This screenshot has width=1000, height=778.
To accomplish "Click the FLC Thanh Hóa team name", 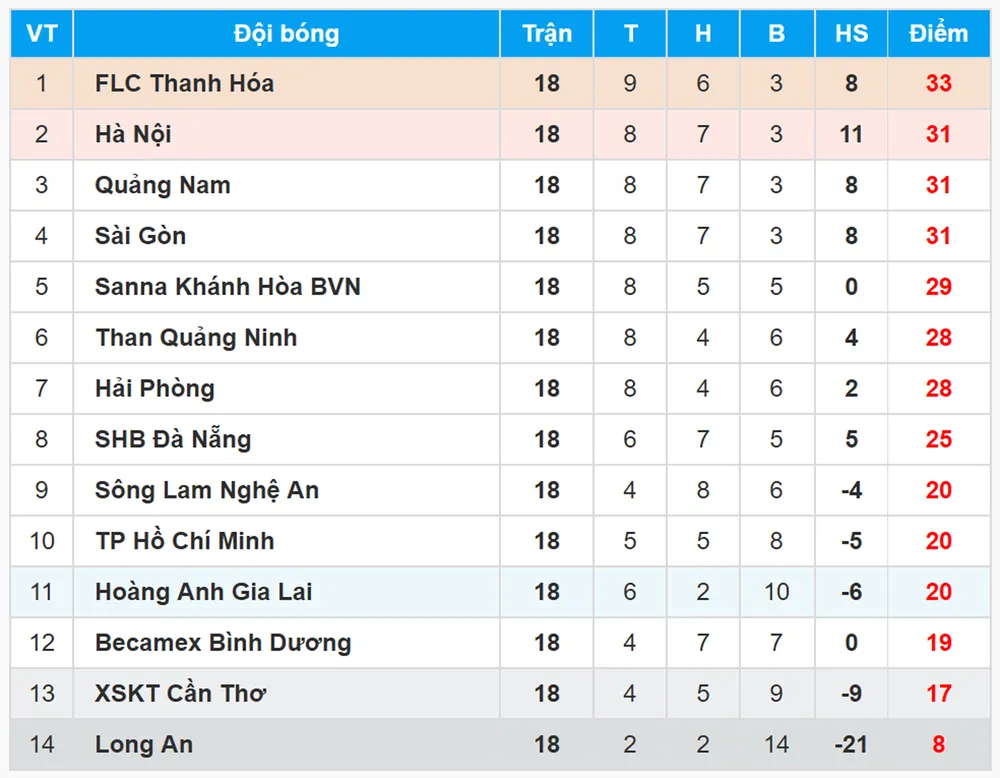I will 184,84.
